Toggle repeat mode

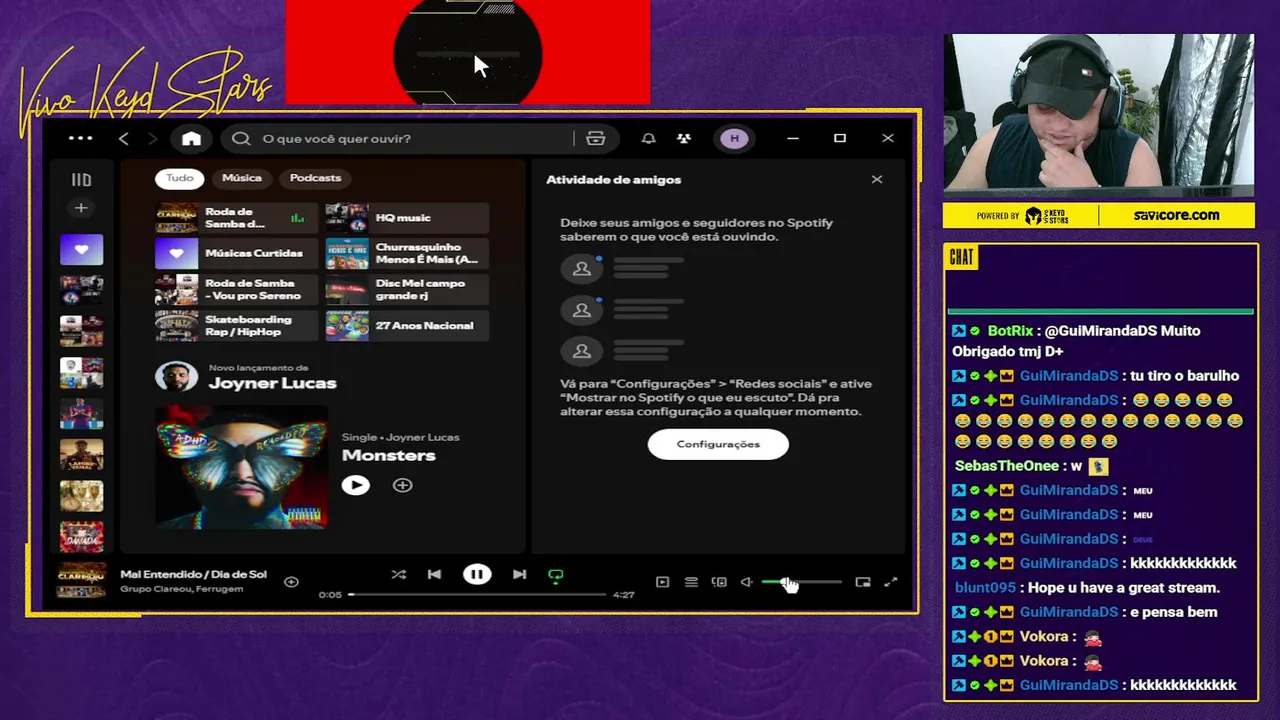(x=556, y=575)
